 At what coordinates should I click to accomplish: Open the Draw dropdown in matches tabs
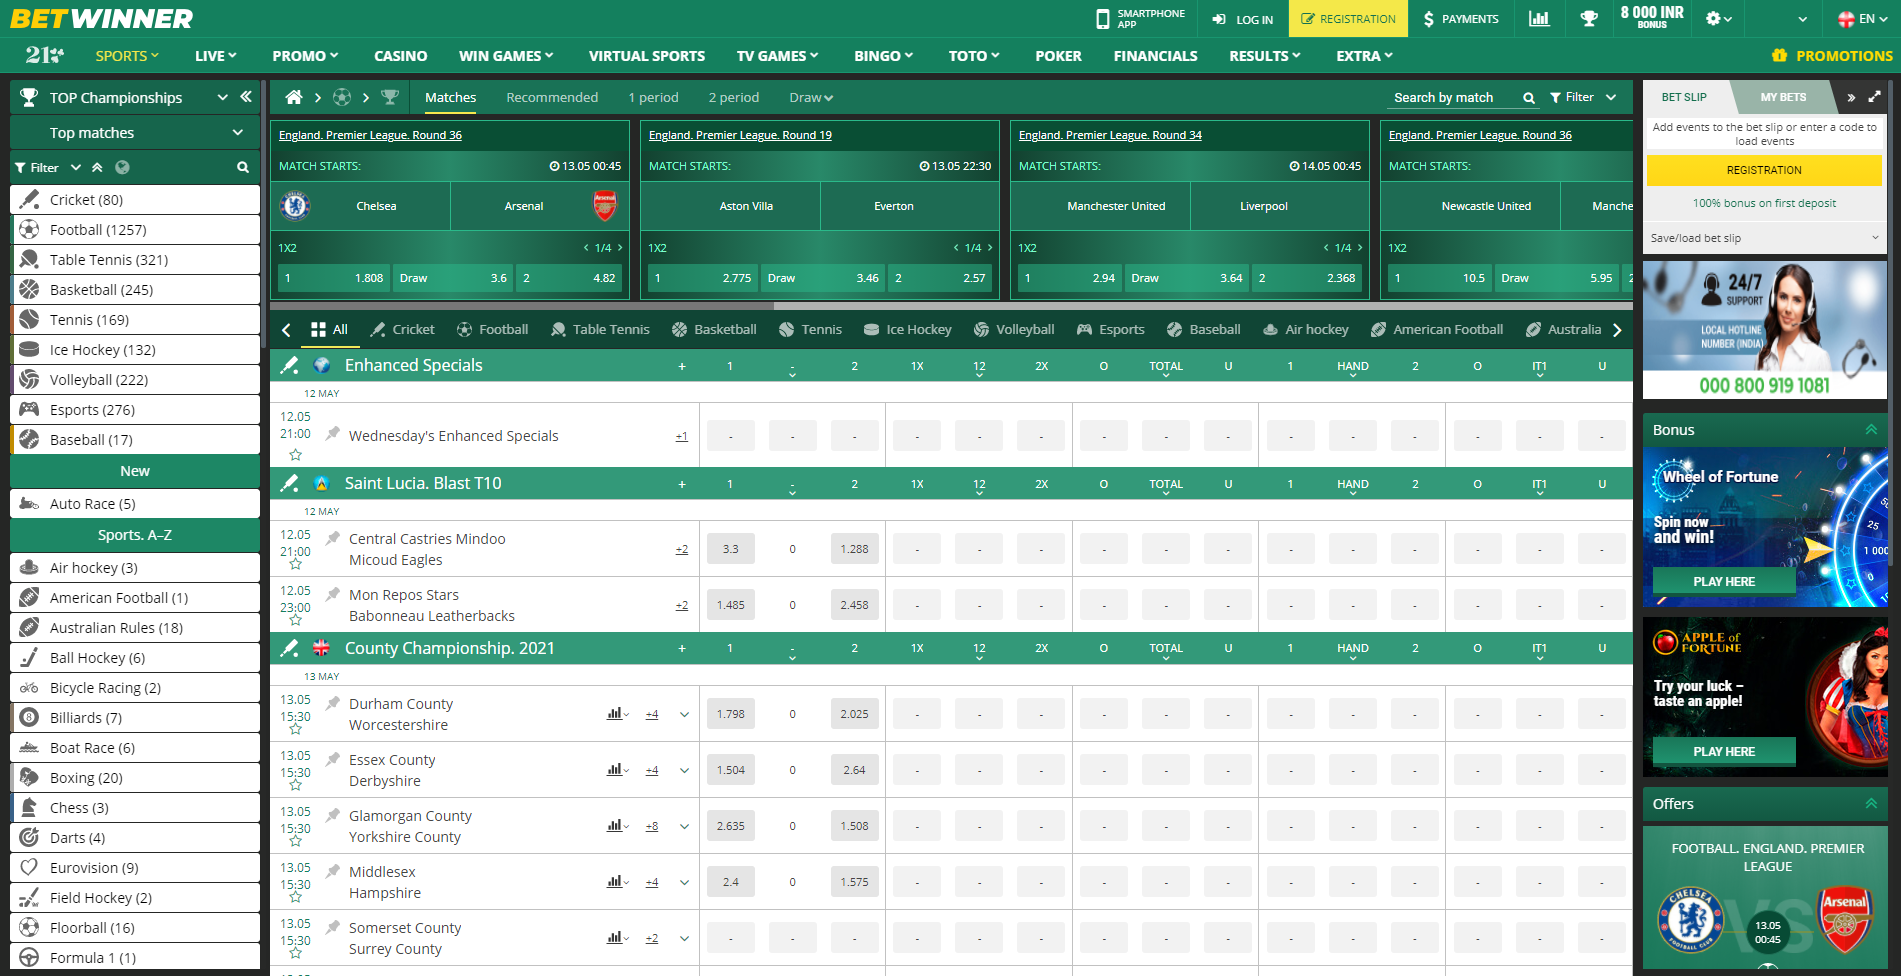811,97
